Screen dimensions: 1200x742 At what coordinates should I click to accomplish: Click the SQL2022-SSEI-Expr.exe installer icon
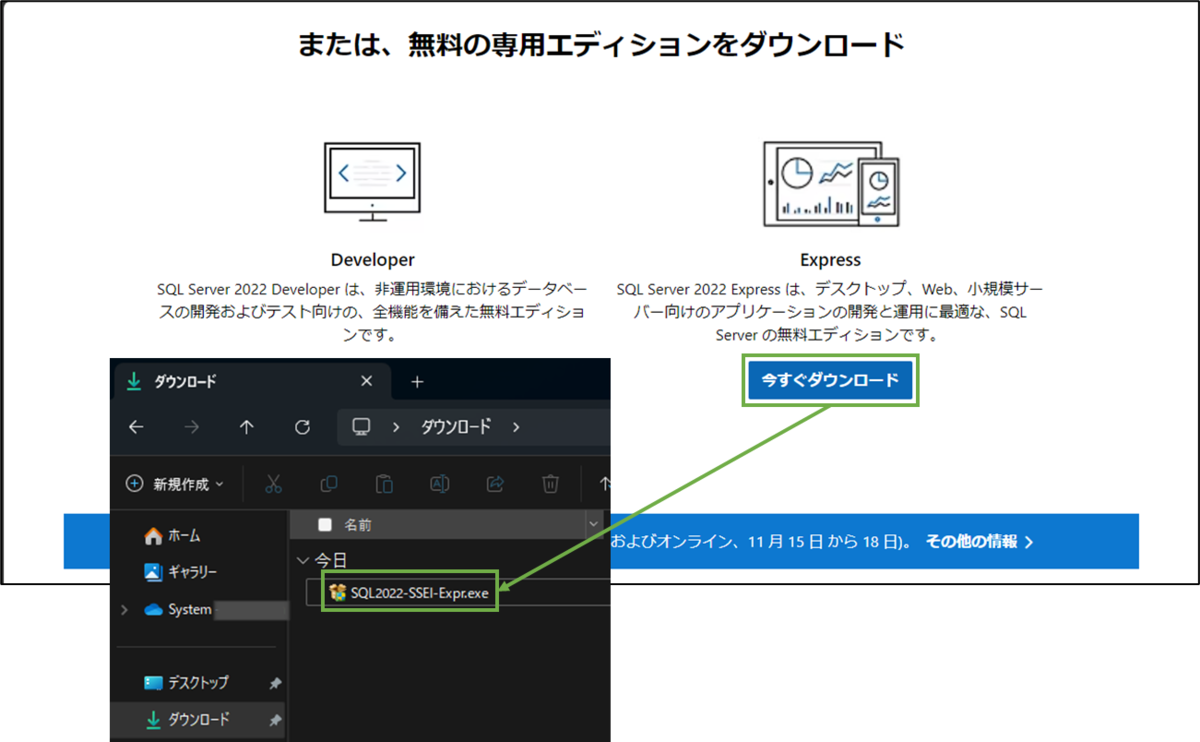[x=338, y=593]
